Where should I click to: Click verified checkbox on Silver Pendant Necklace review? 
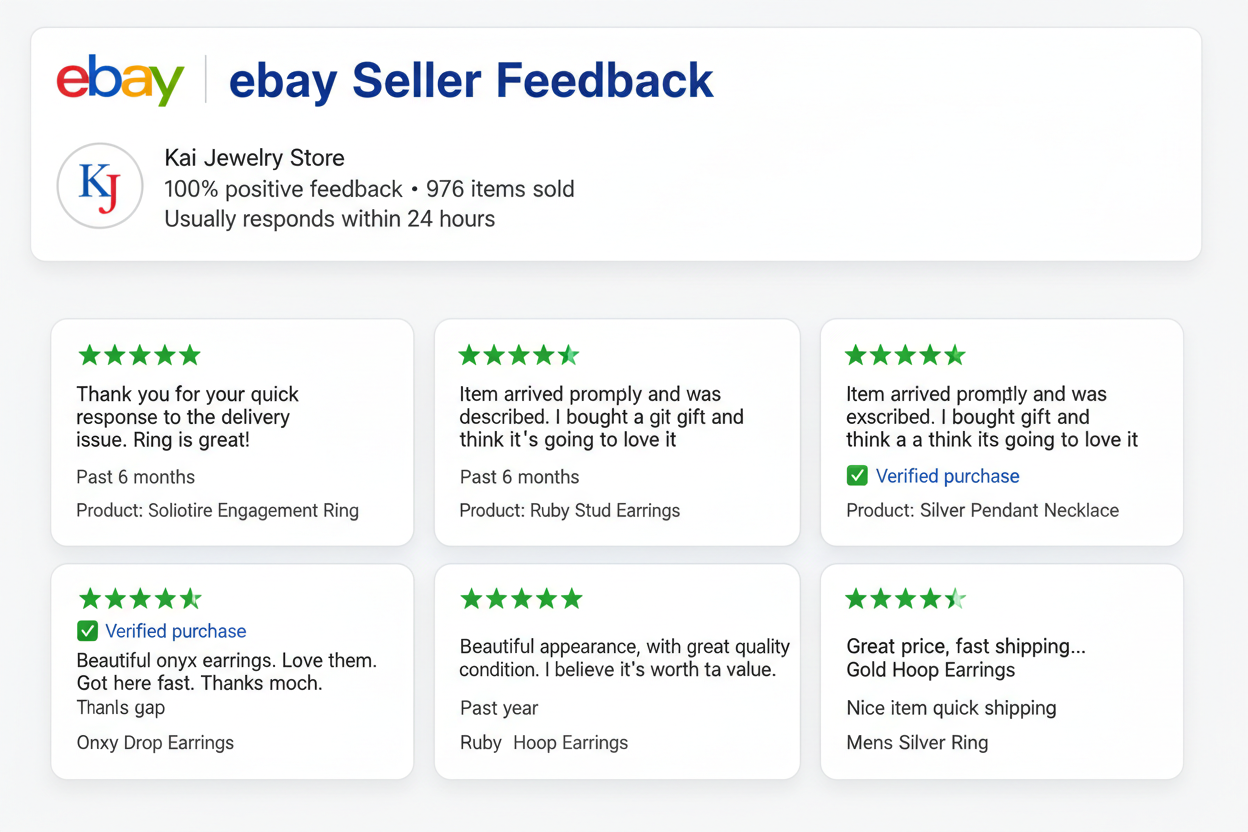click(x=857, y=476)
